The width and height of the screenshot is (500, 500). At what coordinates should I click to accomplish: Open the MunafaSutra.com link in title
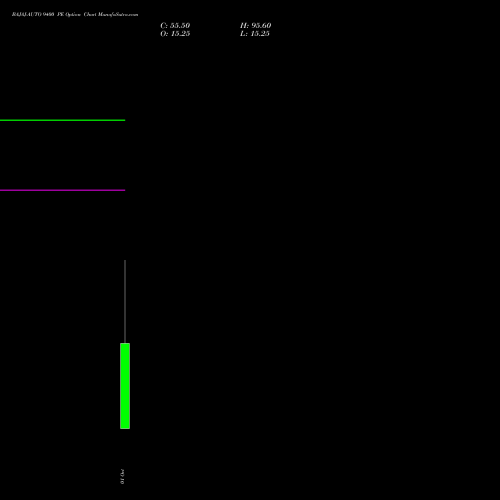[118, 14]
